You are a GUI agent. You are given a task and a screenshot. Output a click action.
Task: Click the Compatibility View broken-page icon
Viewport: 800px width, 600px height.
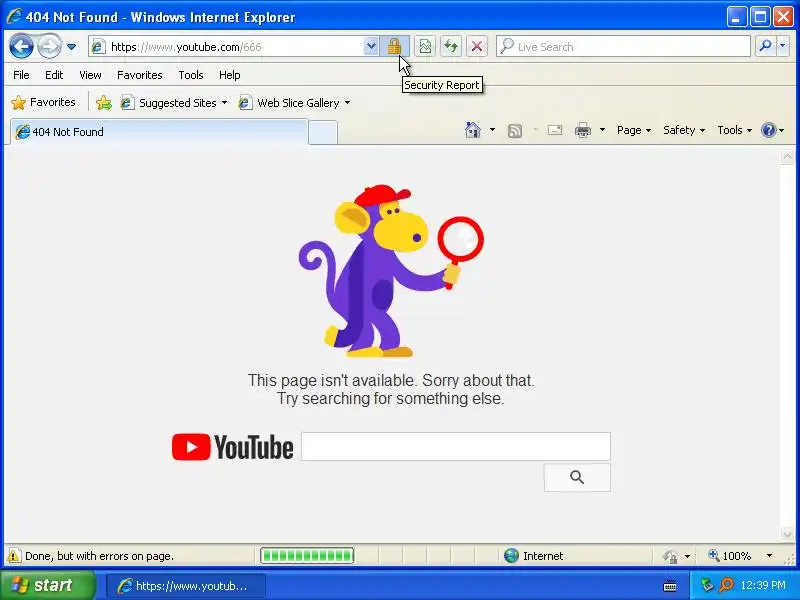pyautogui.click(x=425, y=47)
